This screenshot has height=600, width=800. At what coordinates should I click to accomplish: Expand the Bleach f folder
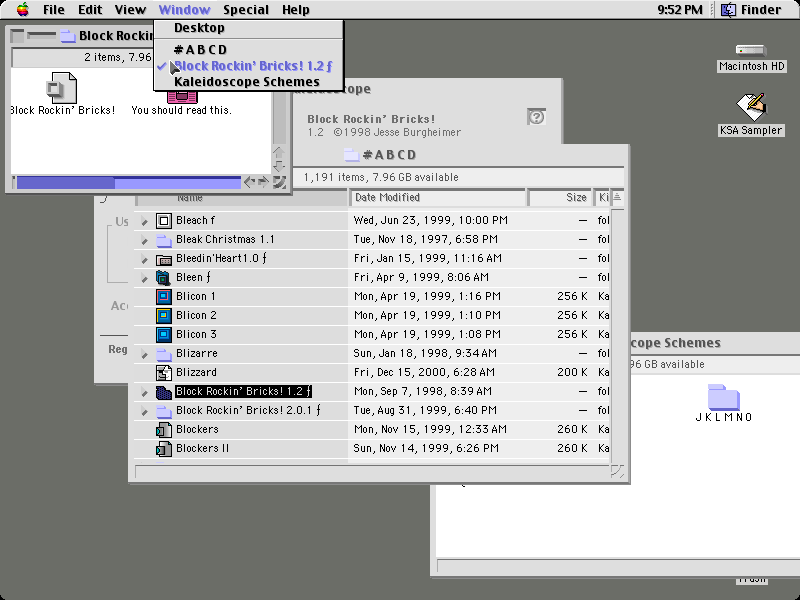(144, 221)
